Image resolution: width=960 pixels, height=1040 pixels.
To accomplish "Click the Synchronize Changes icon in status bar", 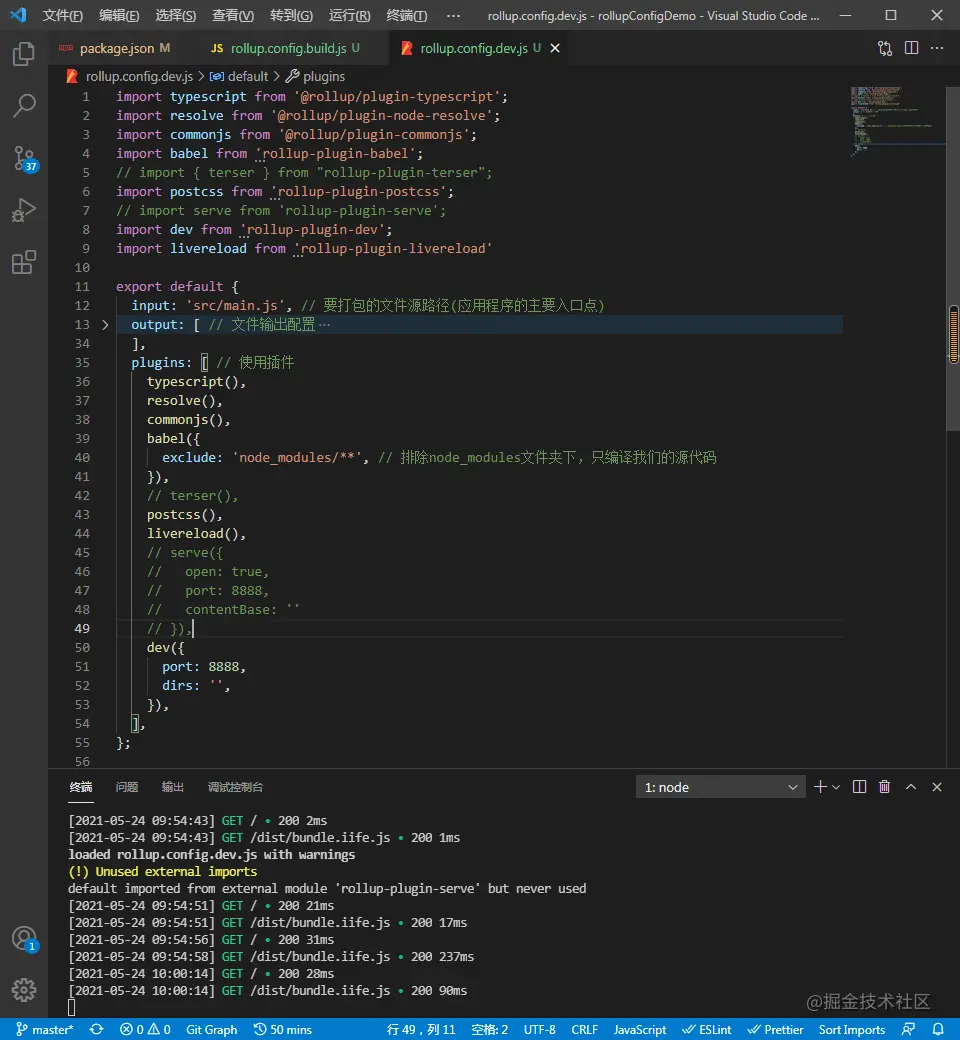I will [x=97, y=1029].
